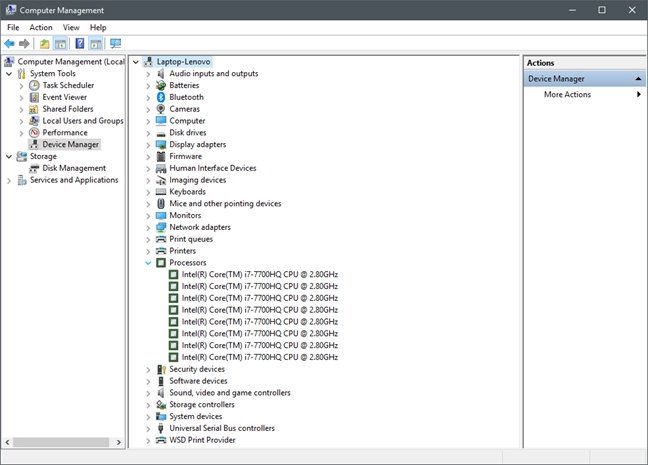Expand the Disk drives node
The height and width of the screenshot is (465, 648).
point(148,134)
